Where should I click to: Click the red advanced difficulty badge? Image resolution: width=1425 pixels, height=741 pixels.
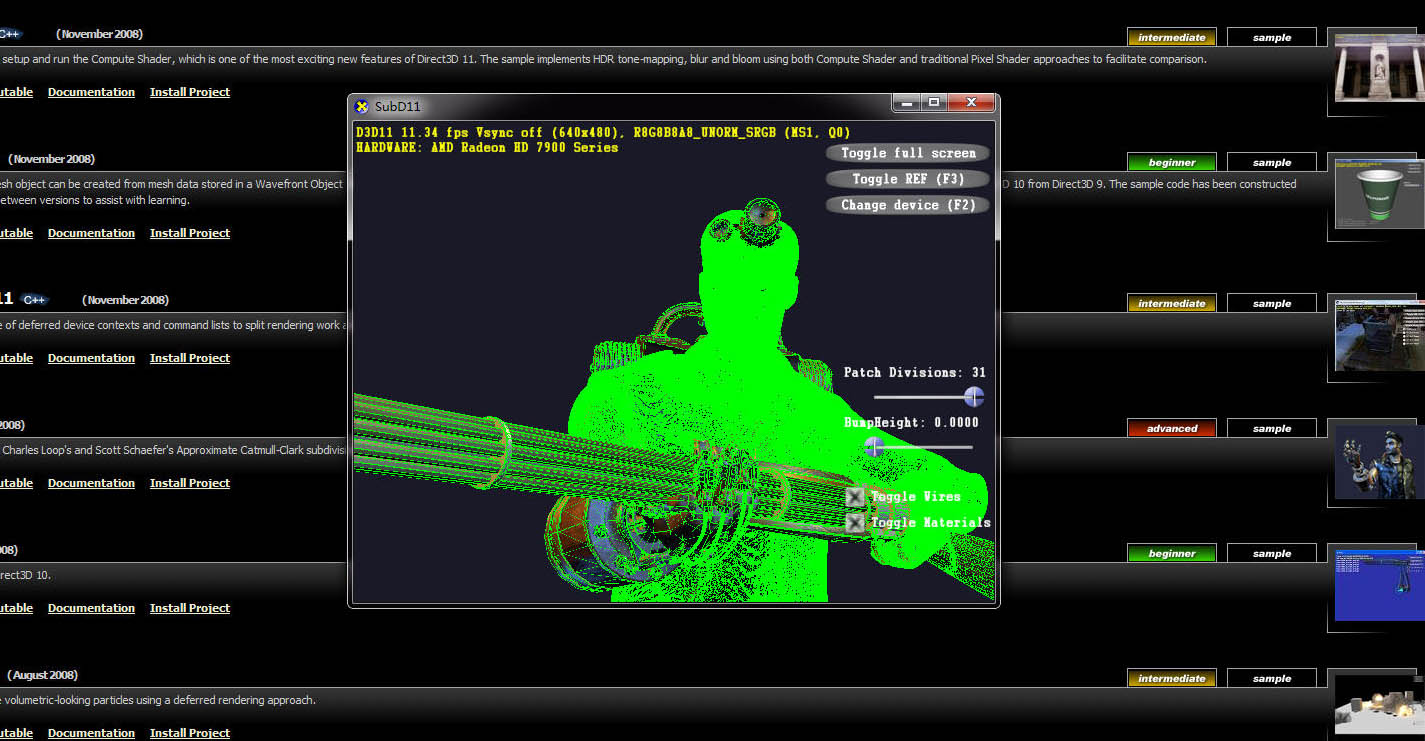click(1171, 429)
